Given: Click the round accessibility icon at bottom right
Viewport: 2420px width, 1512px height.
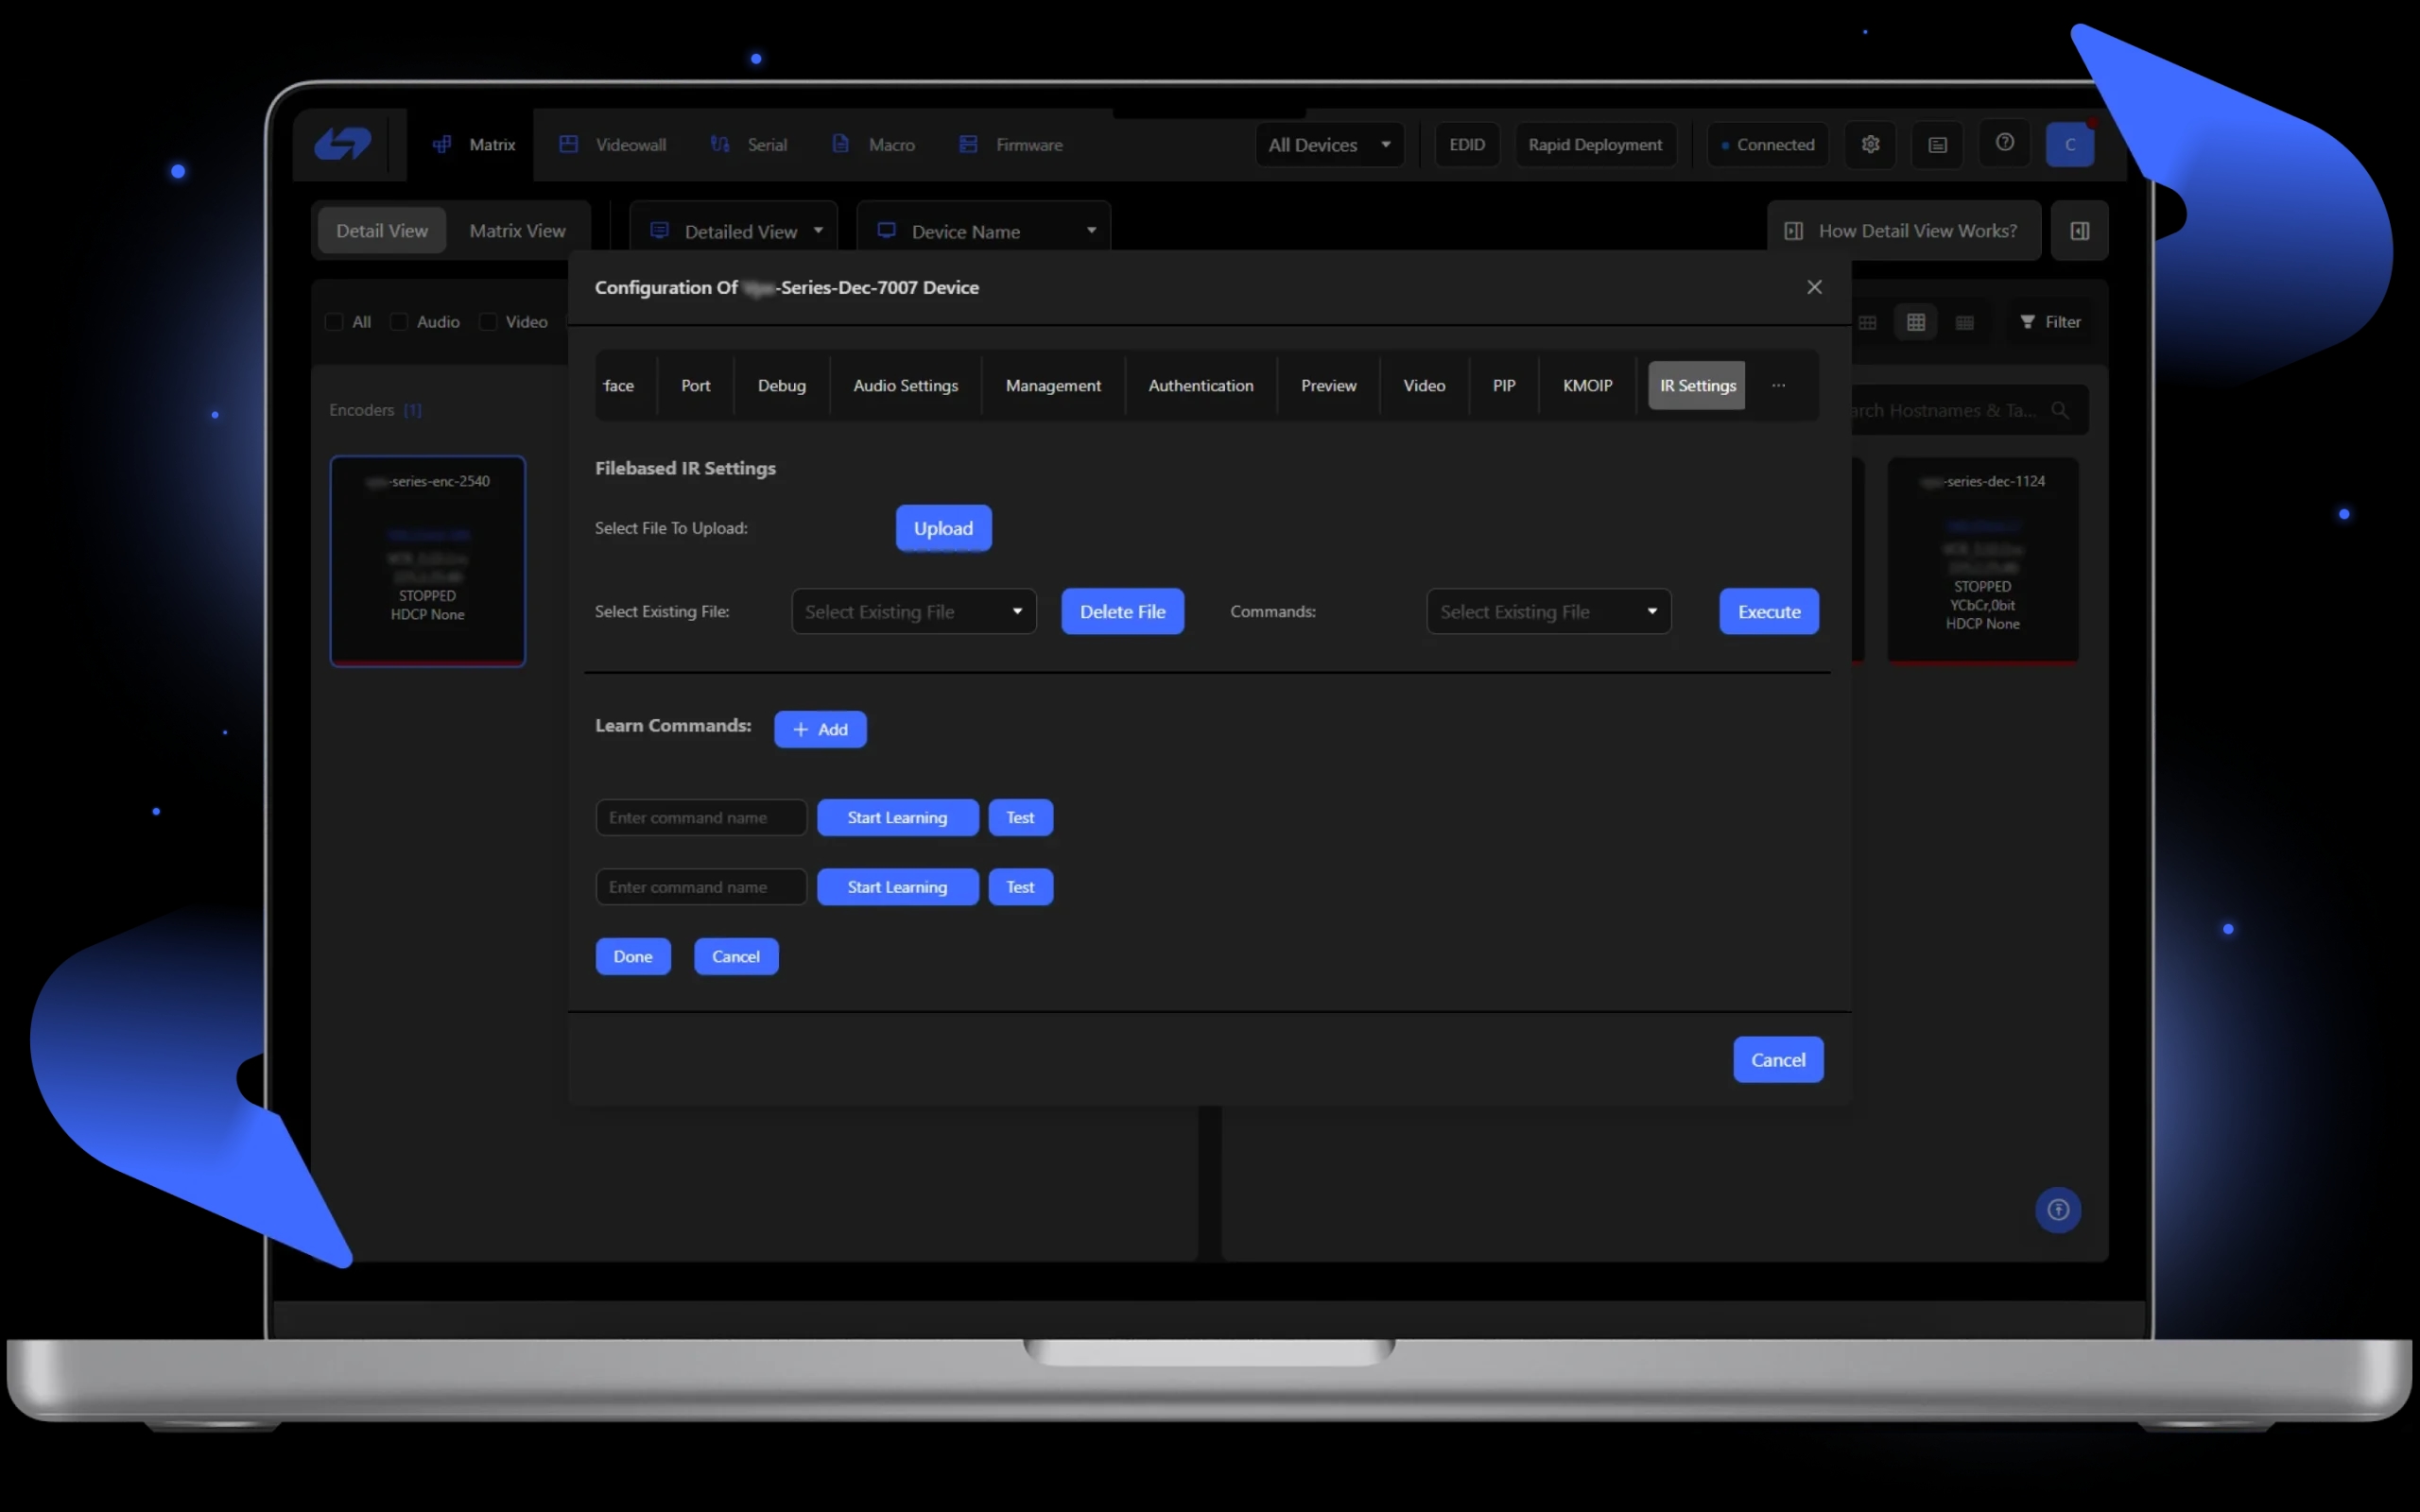Looking at the screenshot, I should [2057, 1210].
